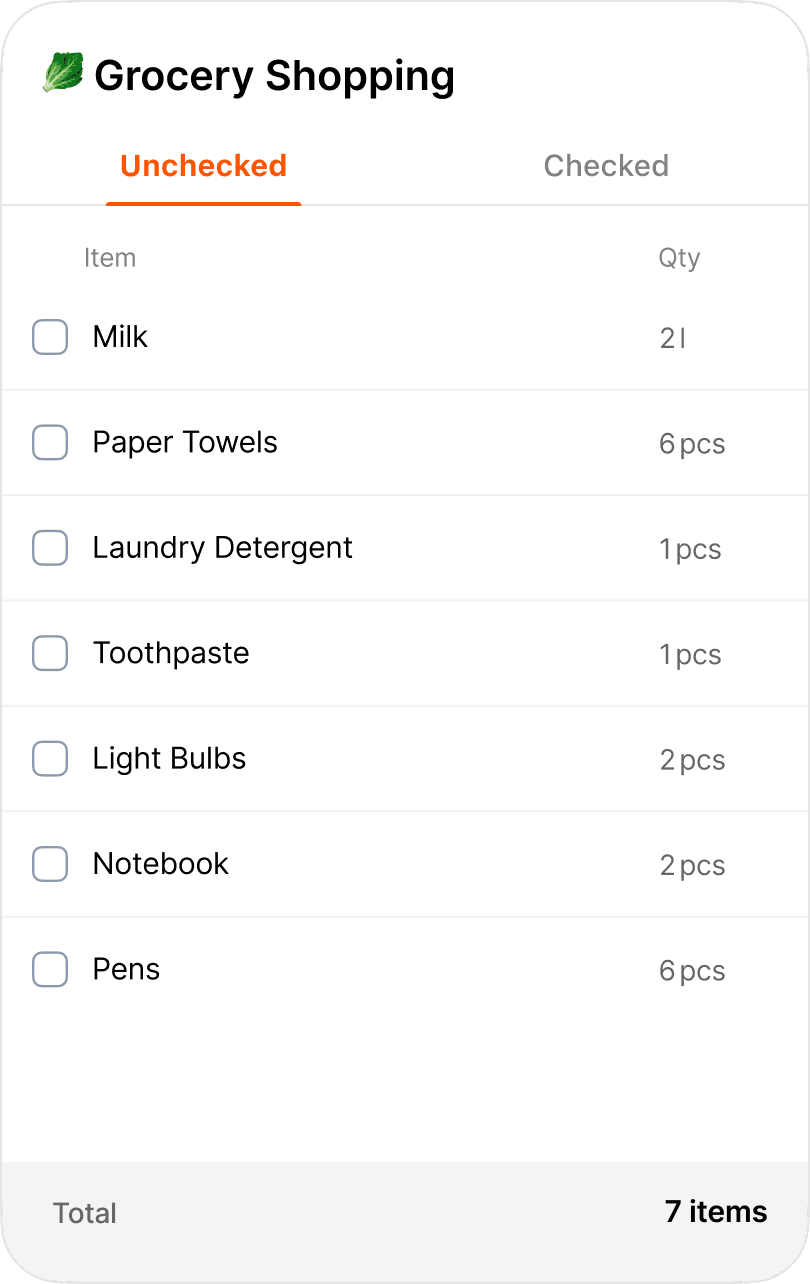
Task: Toggle the Light Bulbs checkbox
Action: 50,759
